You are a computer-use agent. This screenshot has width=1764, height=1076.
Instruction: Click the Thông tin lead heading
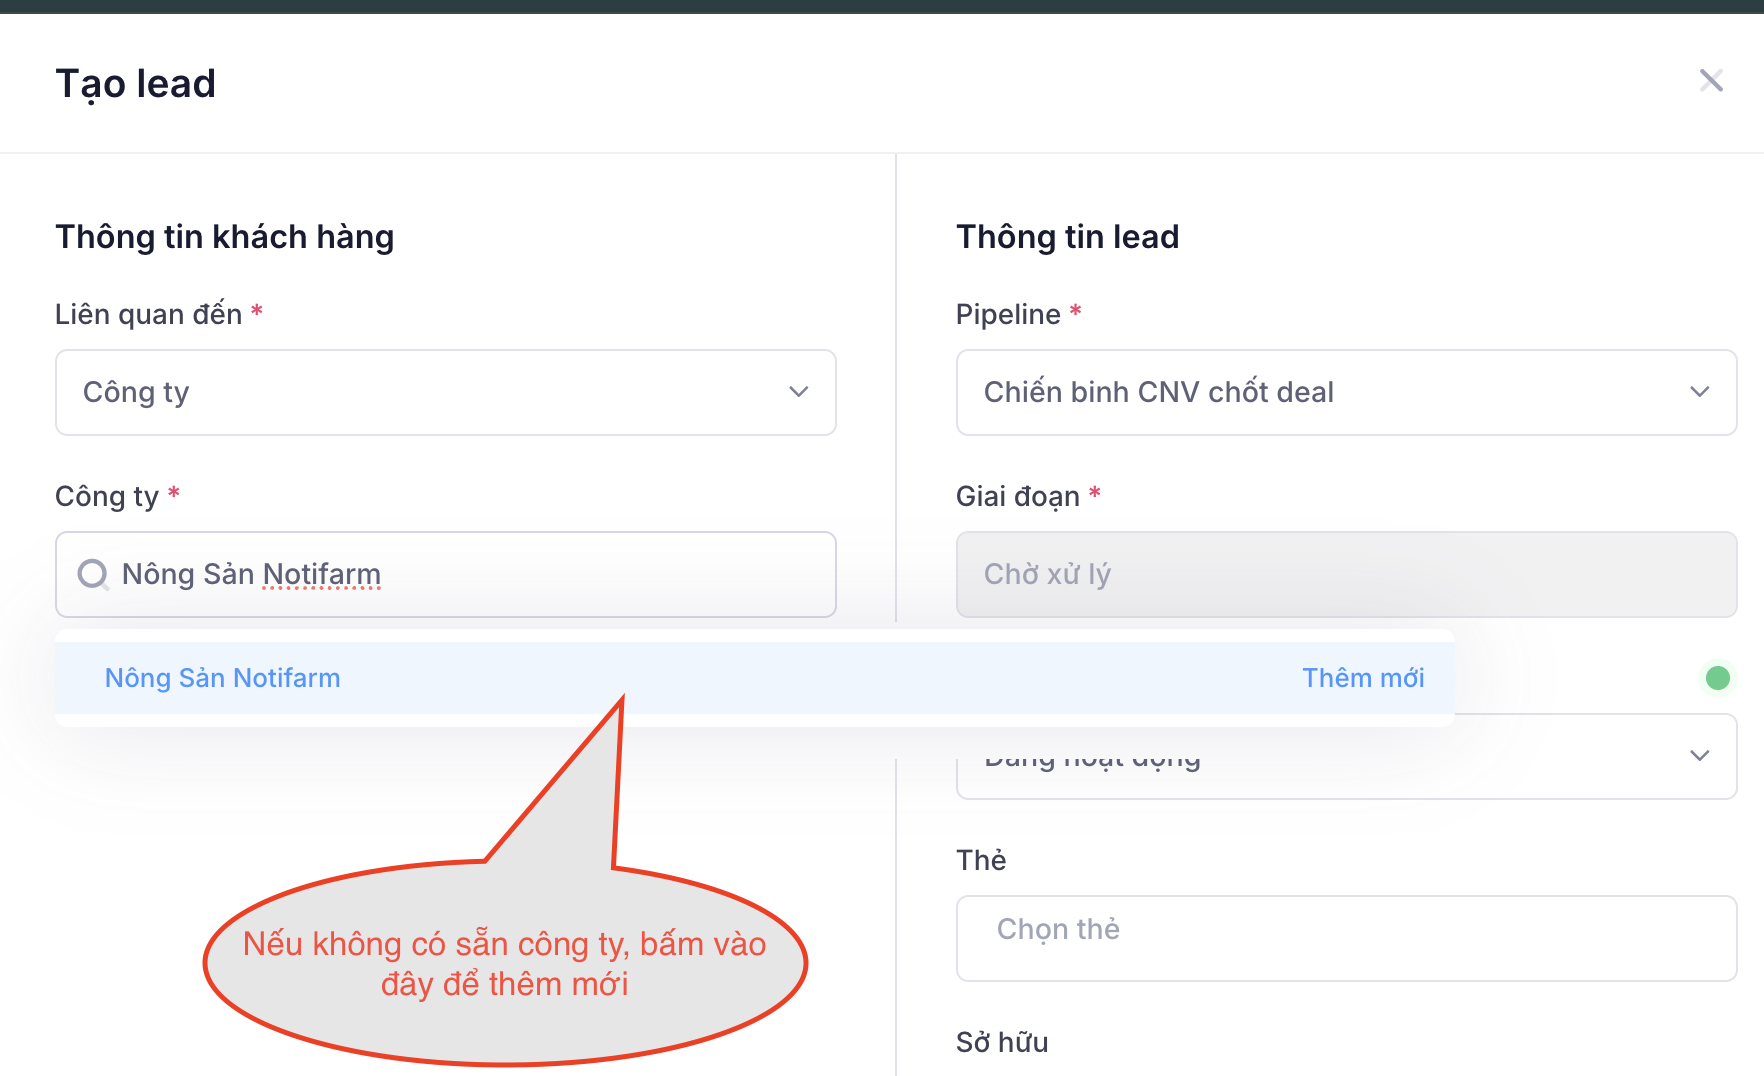click(x=1067, y=237)
